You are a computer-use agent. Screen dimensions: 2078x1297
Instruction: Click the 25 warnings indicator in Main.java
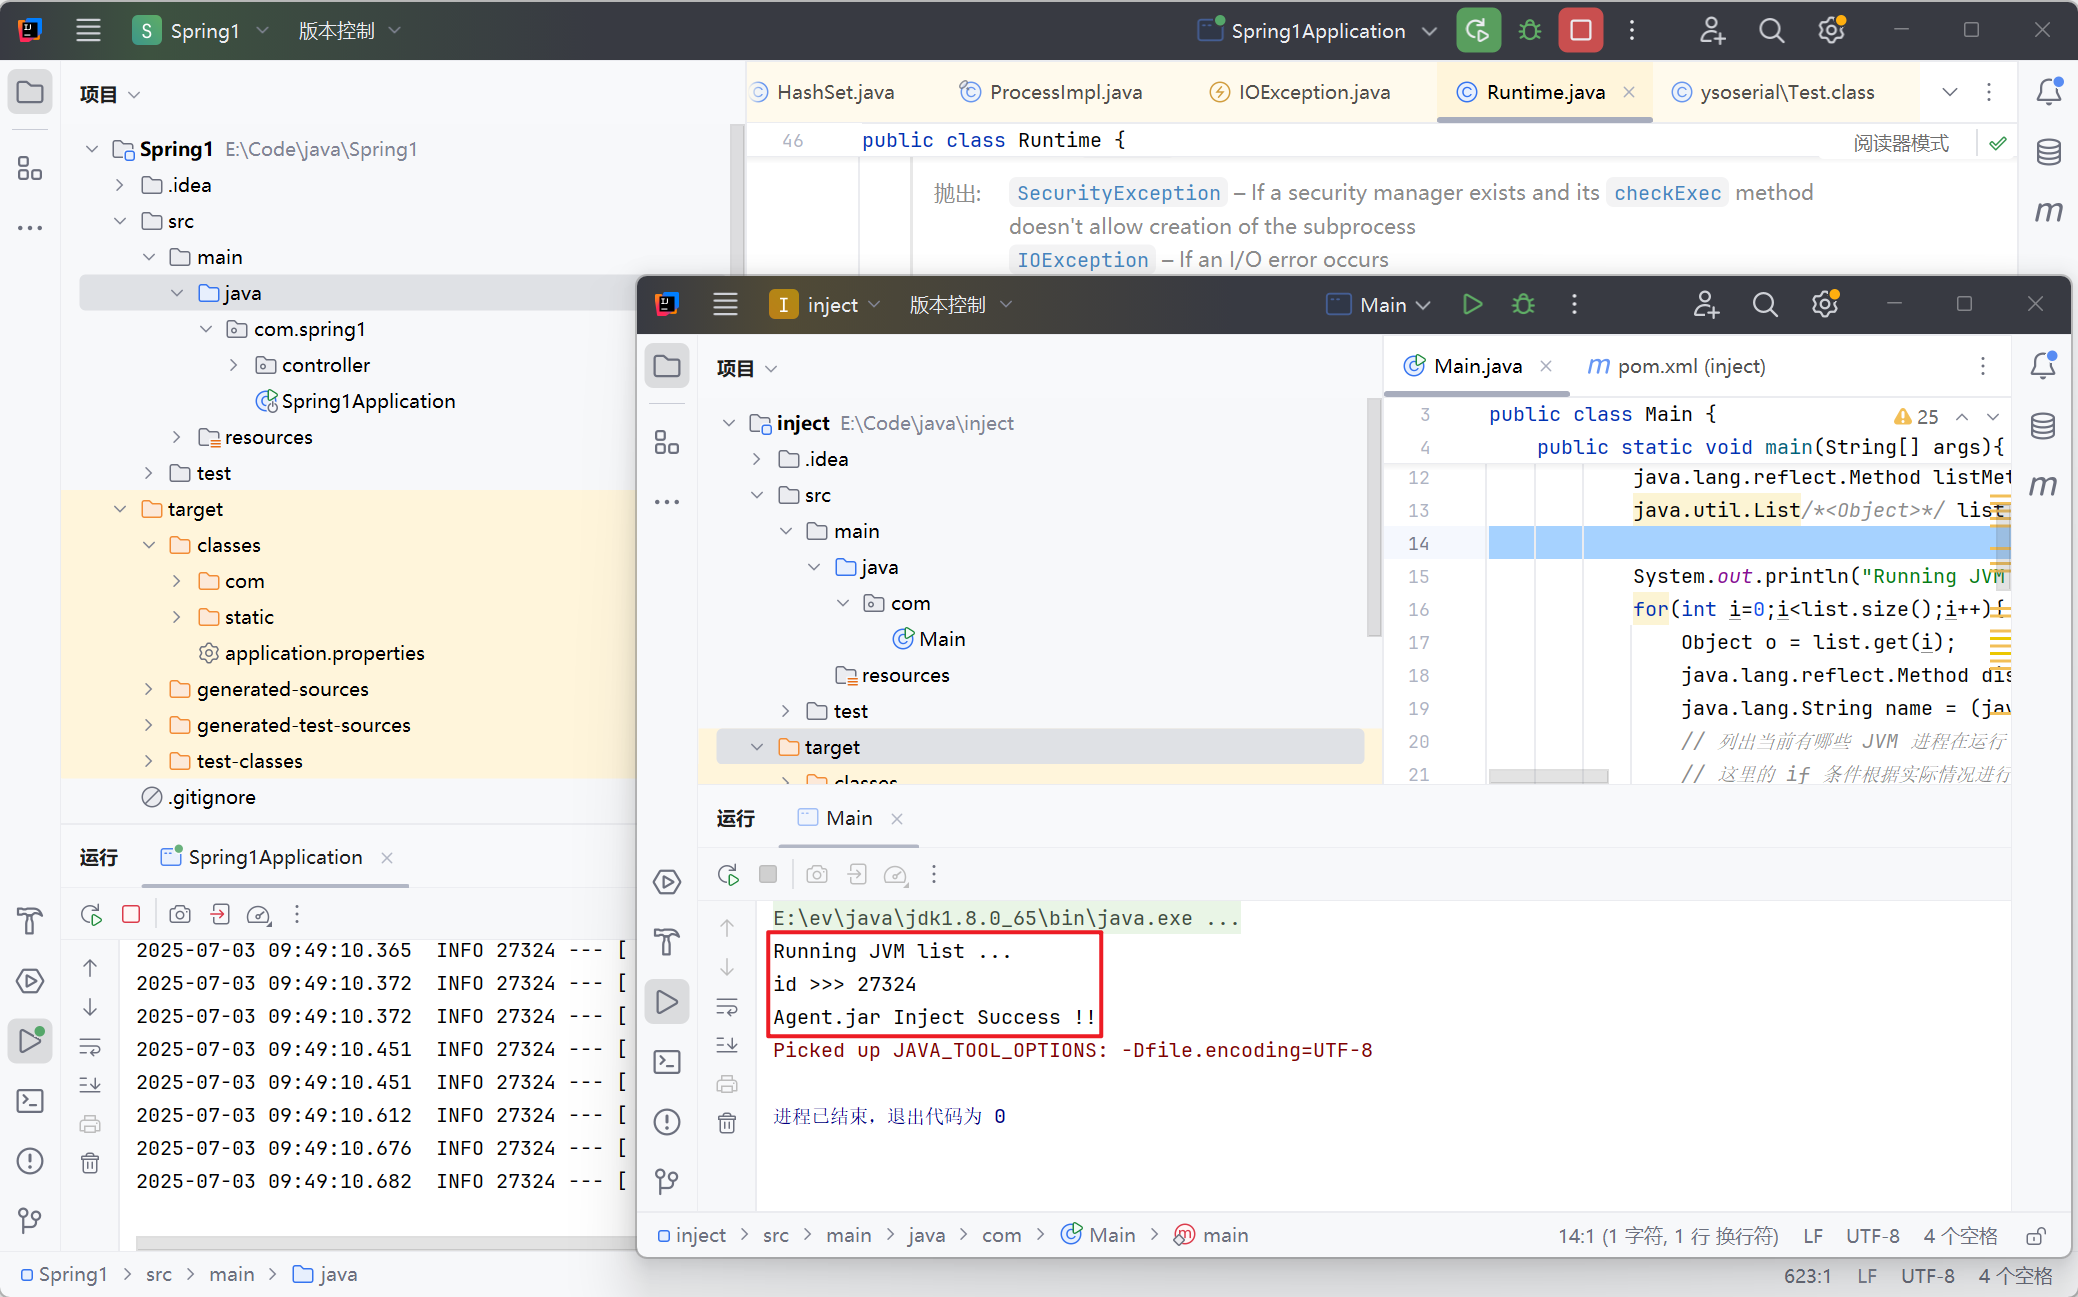(1916, 416)
